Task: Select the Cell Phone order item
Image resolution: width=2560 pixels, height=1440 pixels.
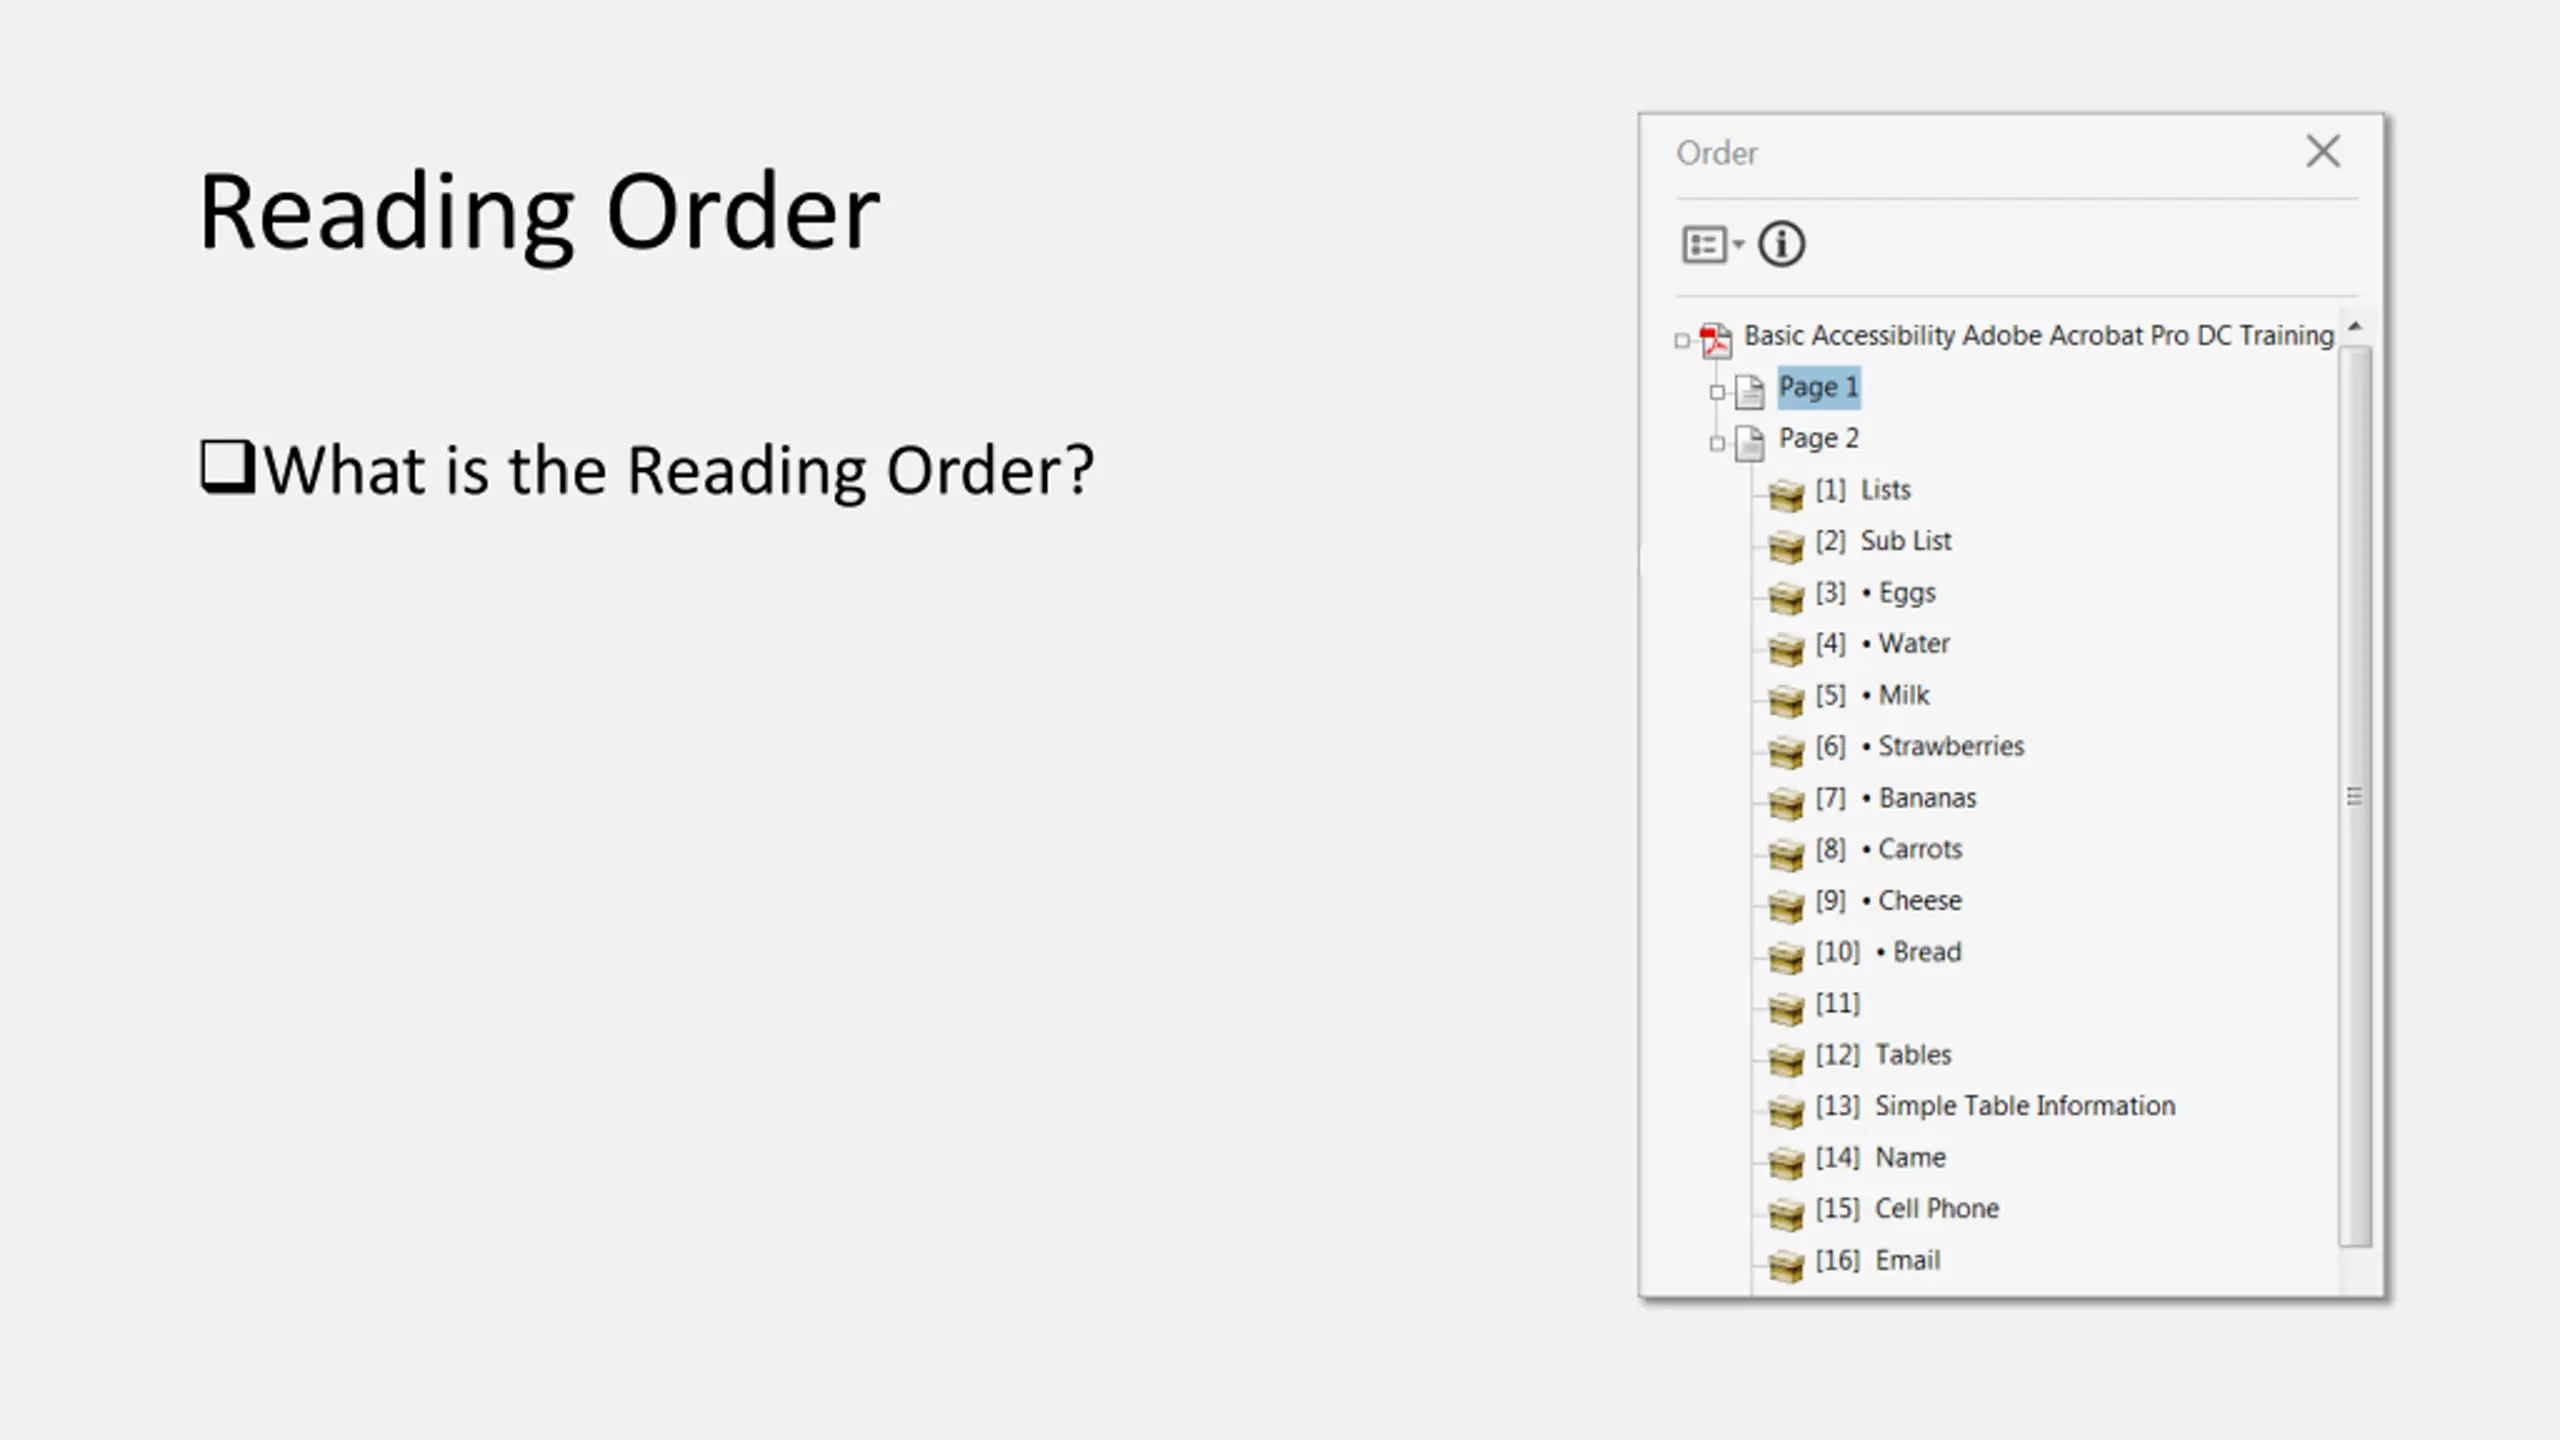Action: pyautogui.click(x=1936, y=1208)
